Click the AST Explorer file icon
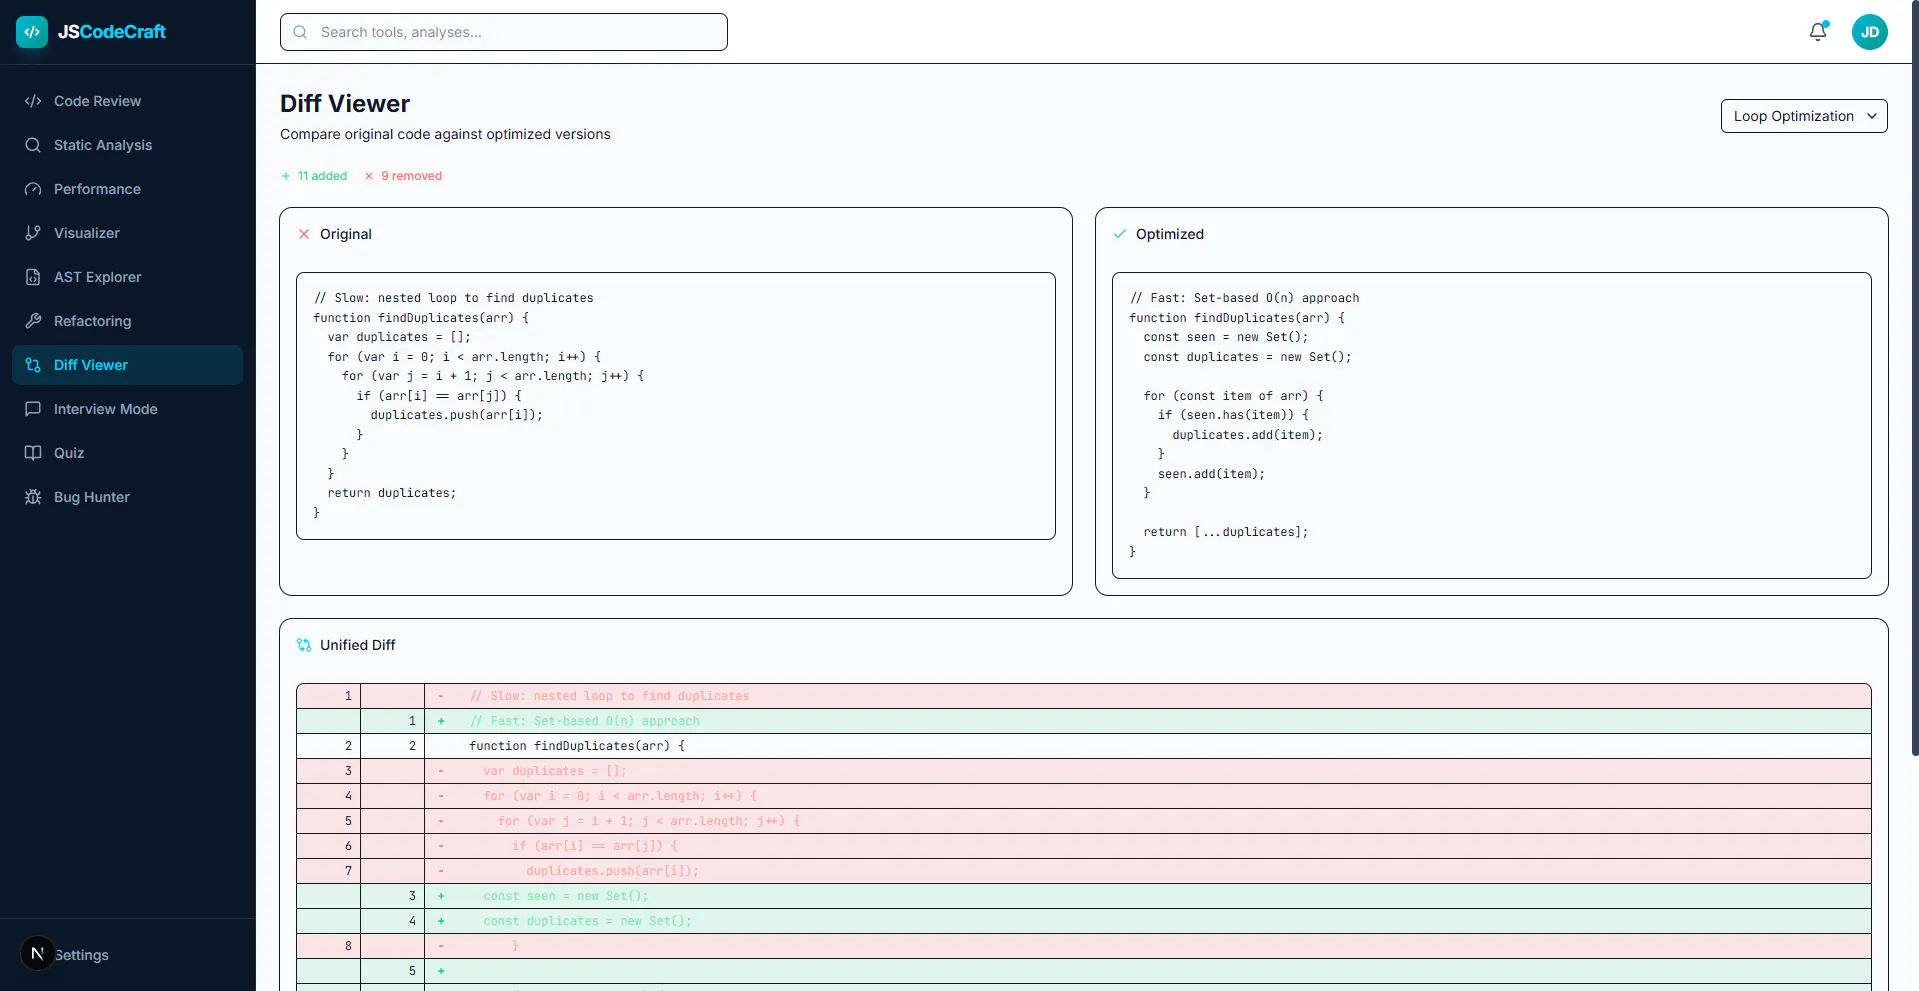Image resolution: width=1919 pixels, height=991 pixels. [33, 277]
